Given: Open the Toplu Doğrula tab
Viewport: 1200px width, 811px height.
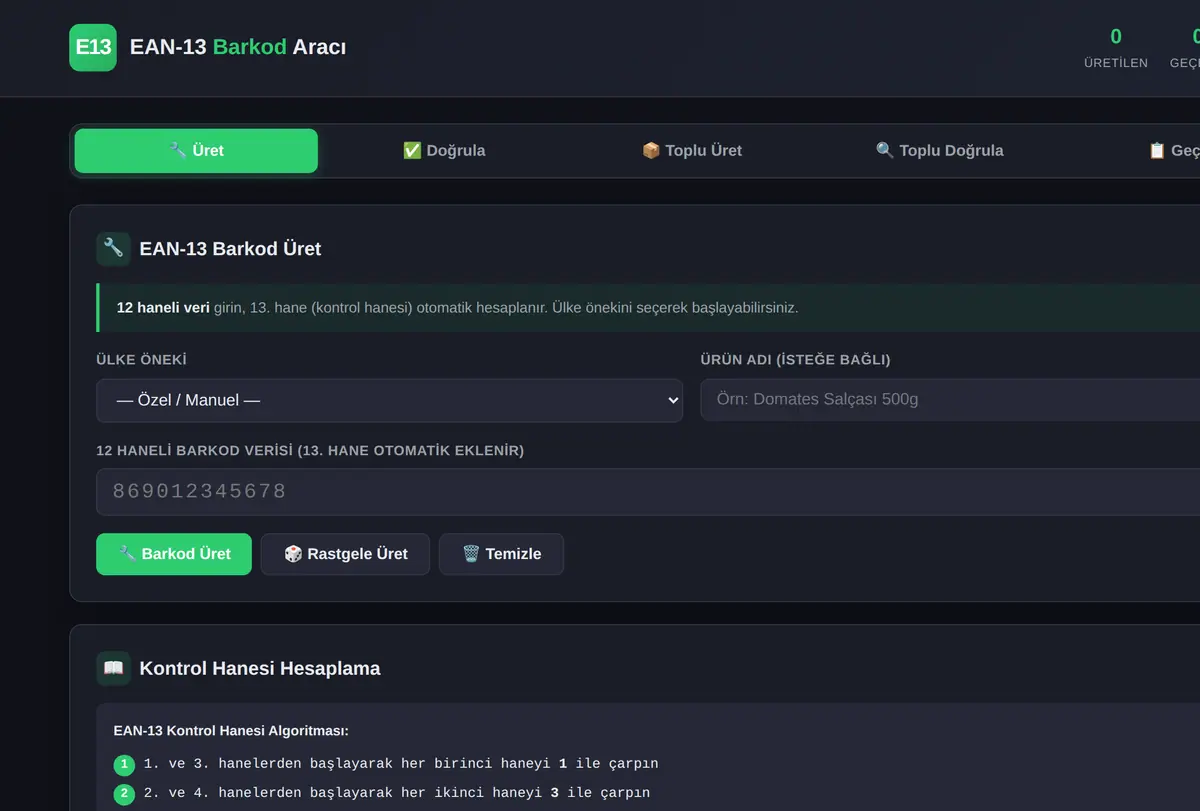Looking at the screenshot, I should [x=939, y=151].
